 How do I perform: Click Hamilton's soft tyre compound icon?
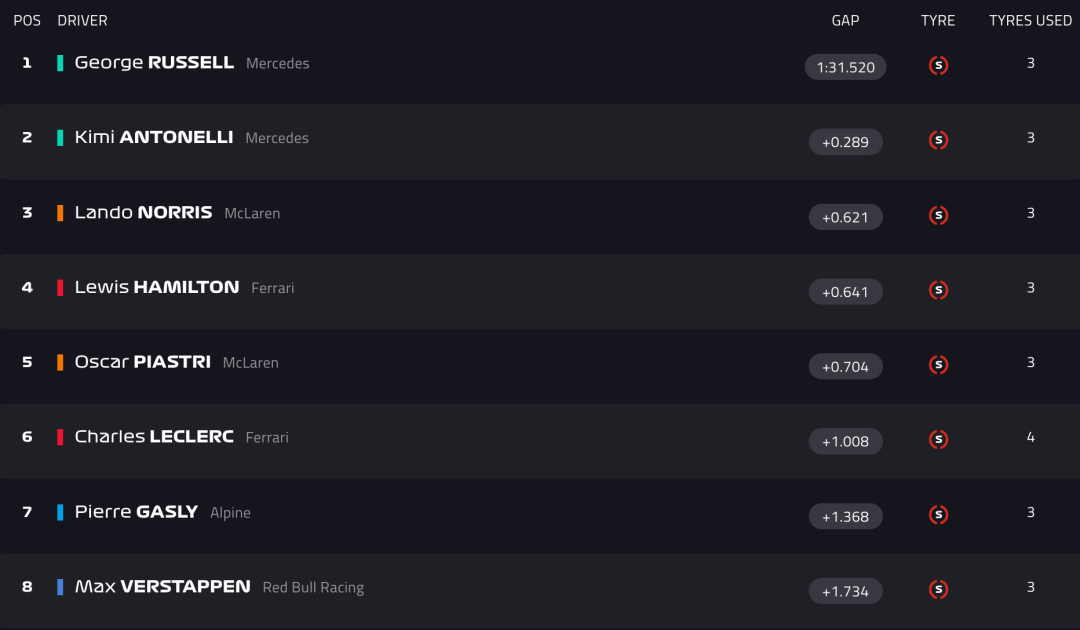click(938, 291)
